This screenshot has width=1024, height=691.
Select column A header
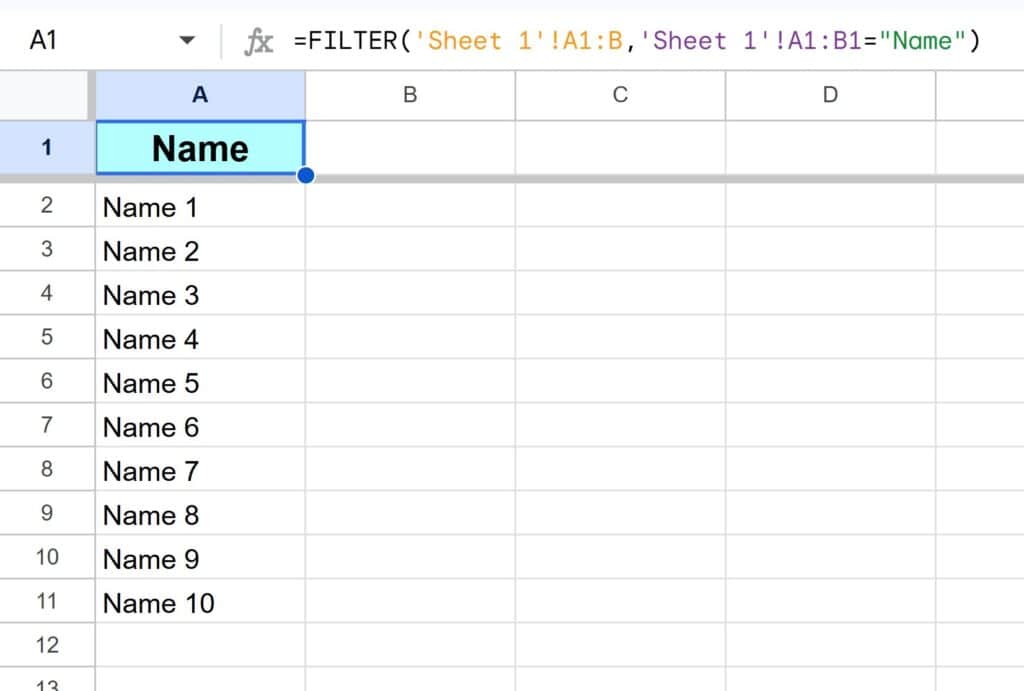[200, 95]
